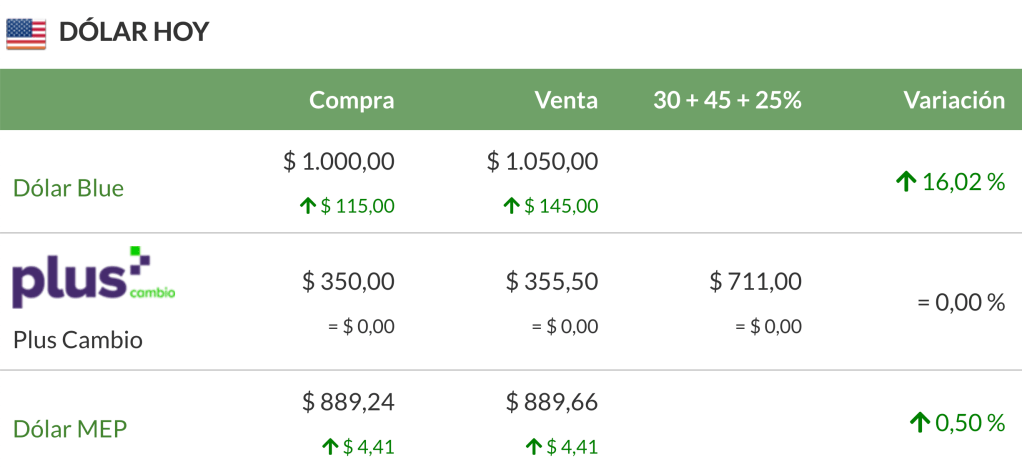Screen dimensions: 1022x472
Task: Click the Dólar MEP venta up arrow
Action: [533, 447]
